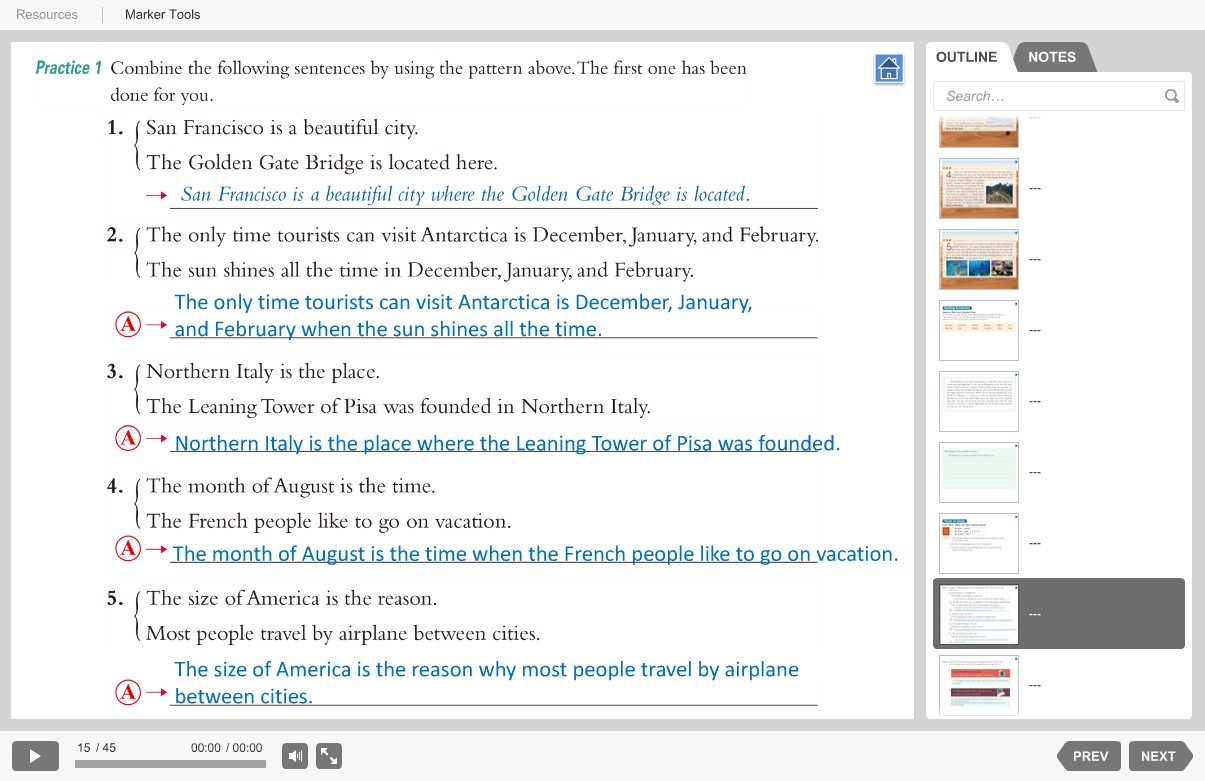Open the plain text paragraph slide thumbnail
This screenshot has height=781, width=1205.
point(979,401)
